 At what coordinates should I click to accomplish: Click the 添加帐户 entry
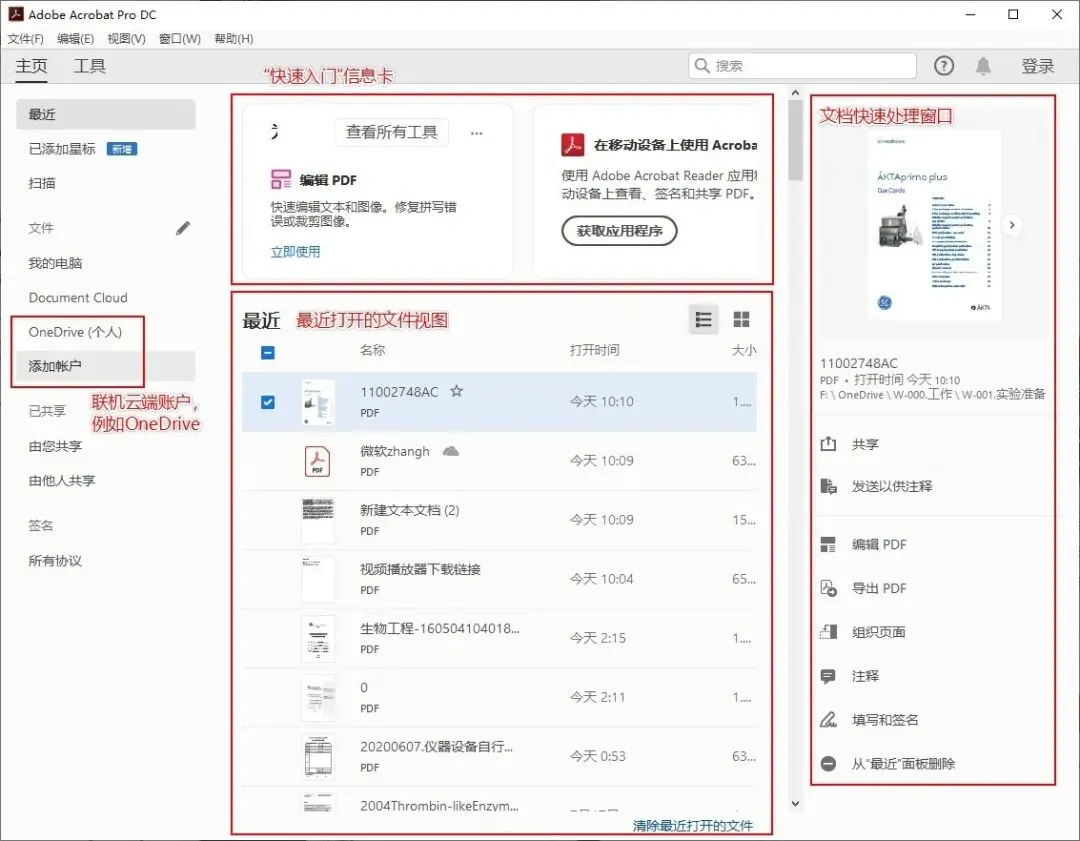(105, 366)
